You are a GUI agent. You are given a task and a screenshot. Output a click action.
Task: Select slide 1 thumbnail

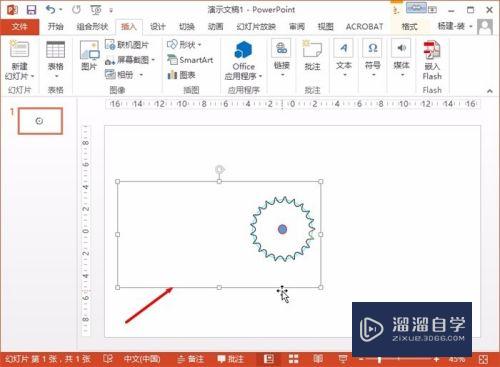point(40,121)
